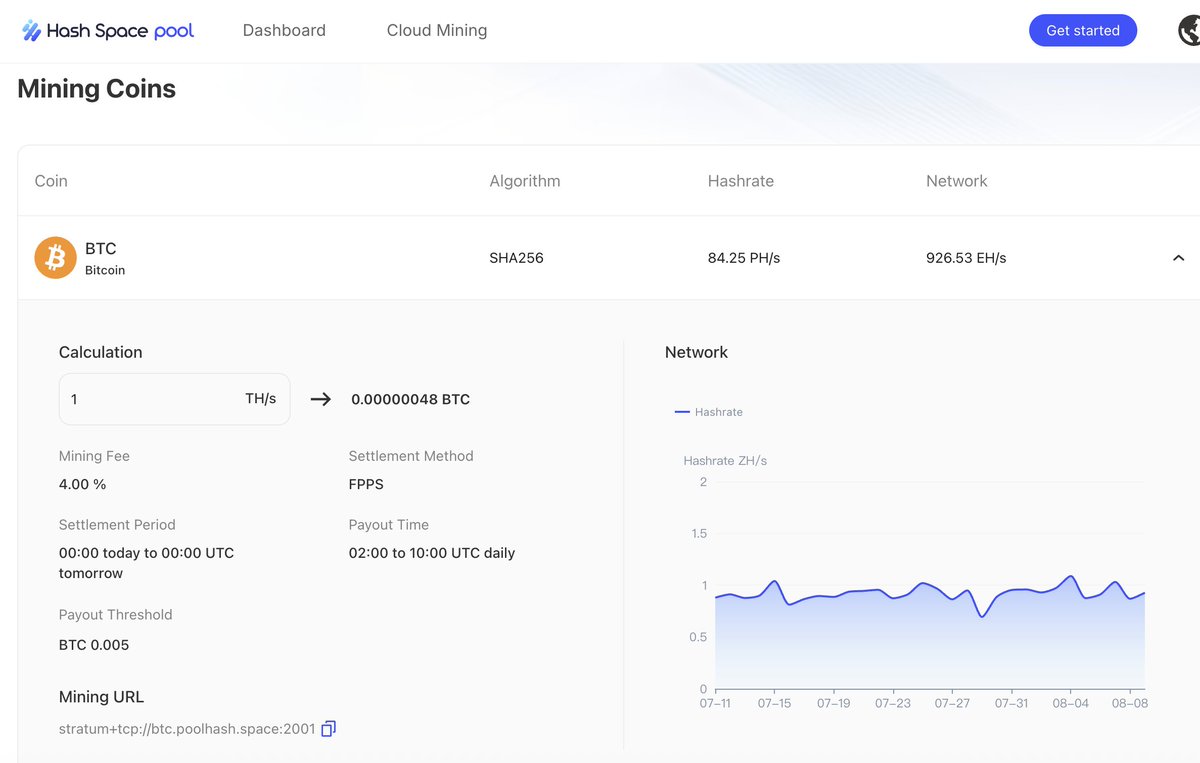Click the 0.00000048 BTC result value
Viewport: 1200px width, 763px height.
pyautogui.click(x=410, y=398)
